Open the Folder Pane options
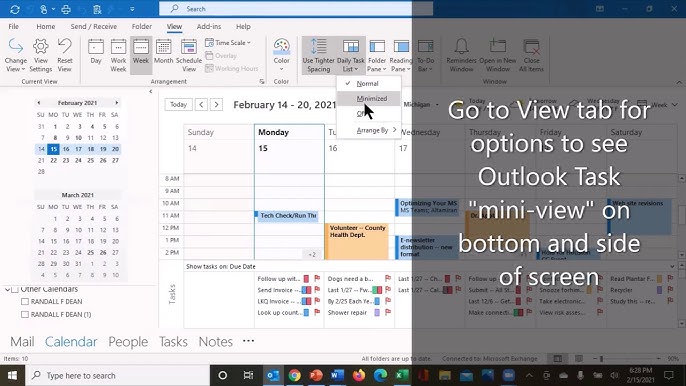The image size is (686, 386). 377,55
